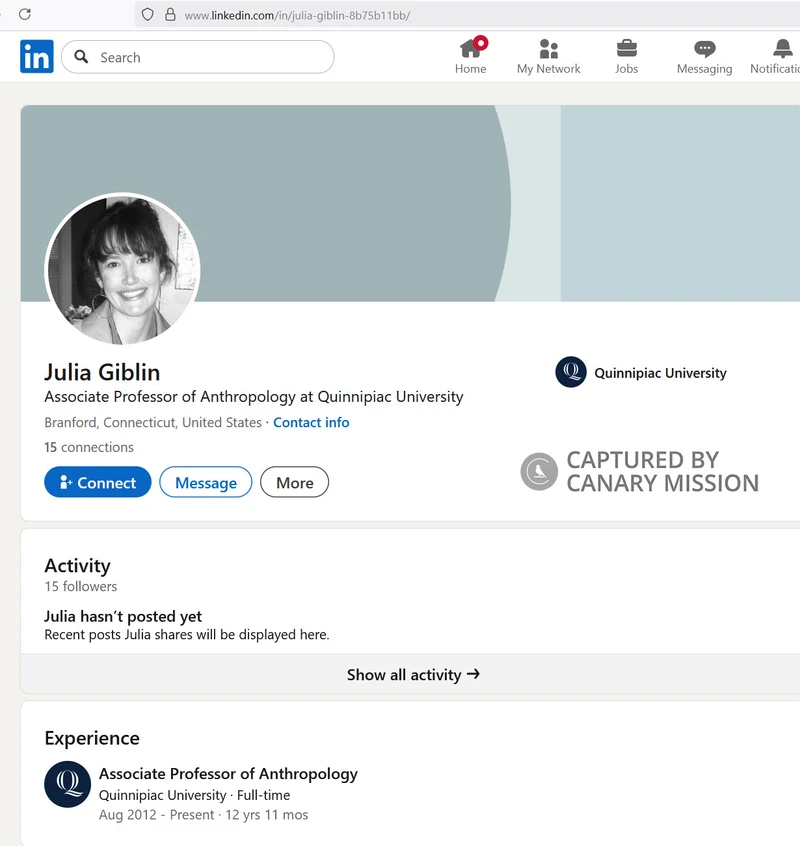Click Quinnipiac University · Full-time text
This screenshot has height=846, width=800.
point(194,795)
